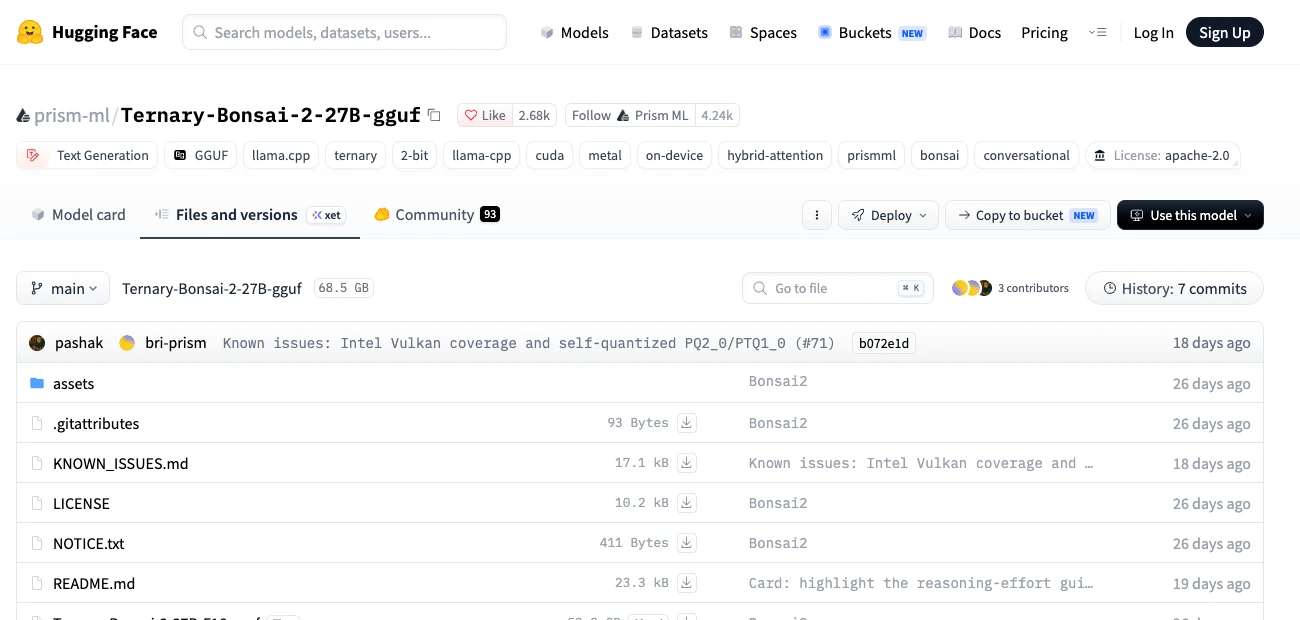The height and width of the screenshot is (620, 1300).
Task: Like the Ternary-Bonsai-2-27B-gguf model
Action: pyautogui.click(x=485, y=115)
